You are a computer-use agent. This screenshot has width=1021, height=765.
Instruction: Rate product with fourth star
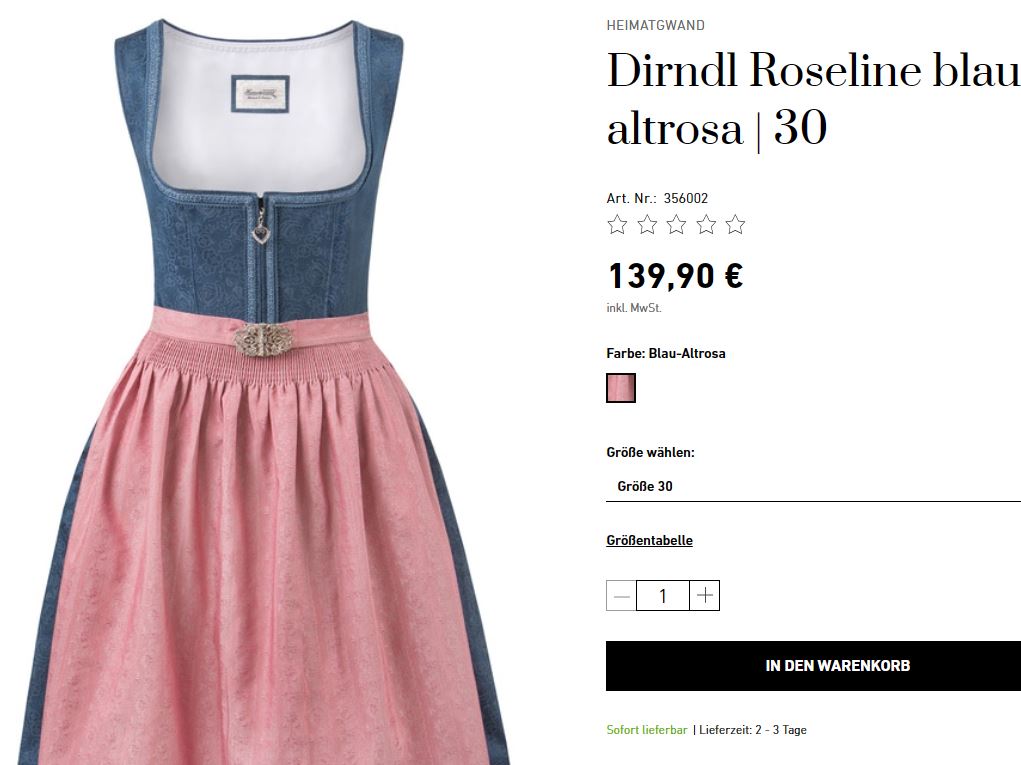706,225
